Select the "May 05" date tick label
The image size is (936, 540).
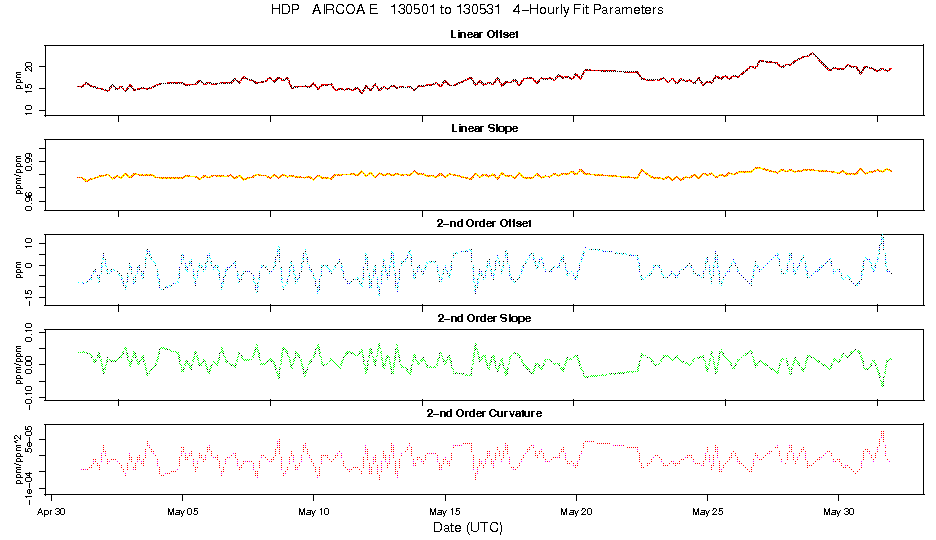tap(183, 509)
